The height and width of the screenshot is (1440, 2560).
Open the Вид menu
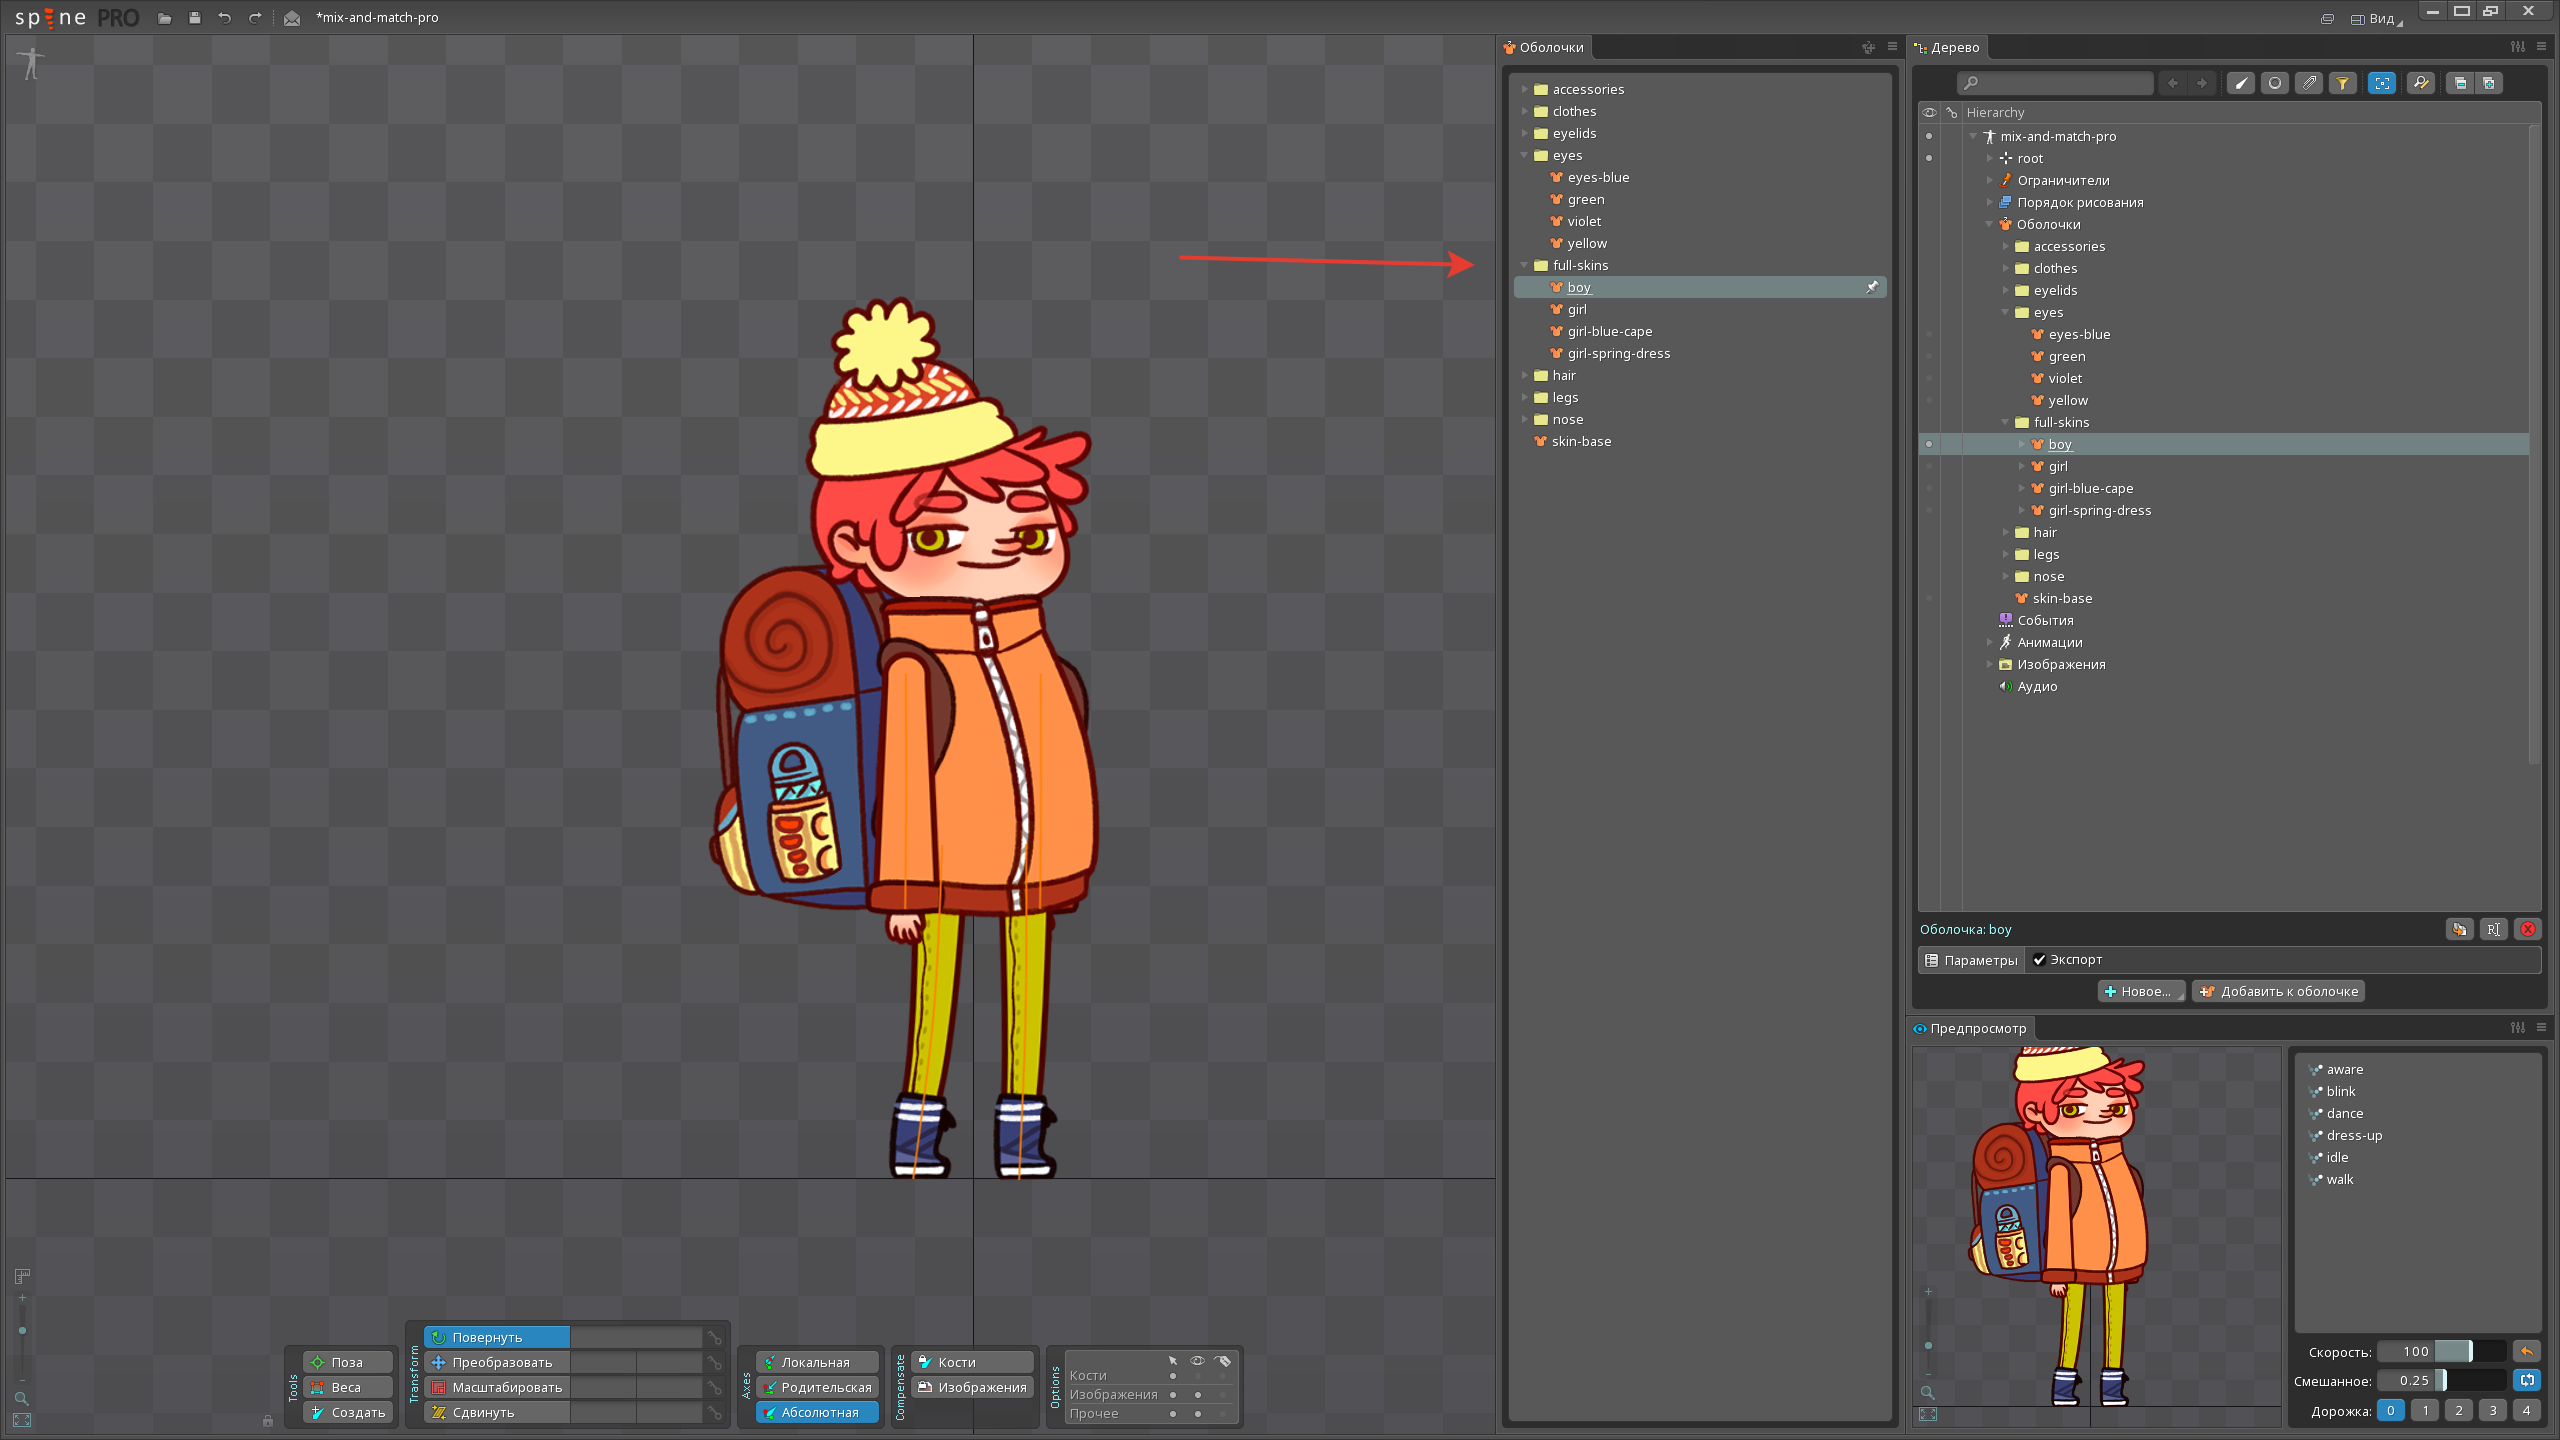pyautogui.click(x=2382, y=19)
